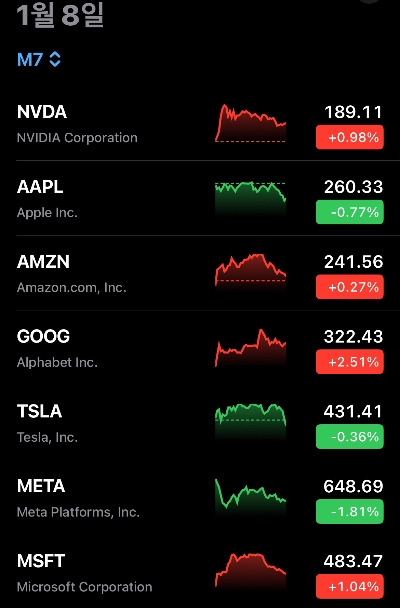The width and height of the screenshot is (400, 608).
Task: Select the Apple Inc. row
Action: point(200,198)
